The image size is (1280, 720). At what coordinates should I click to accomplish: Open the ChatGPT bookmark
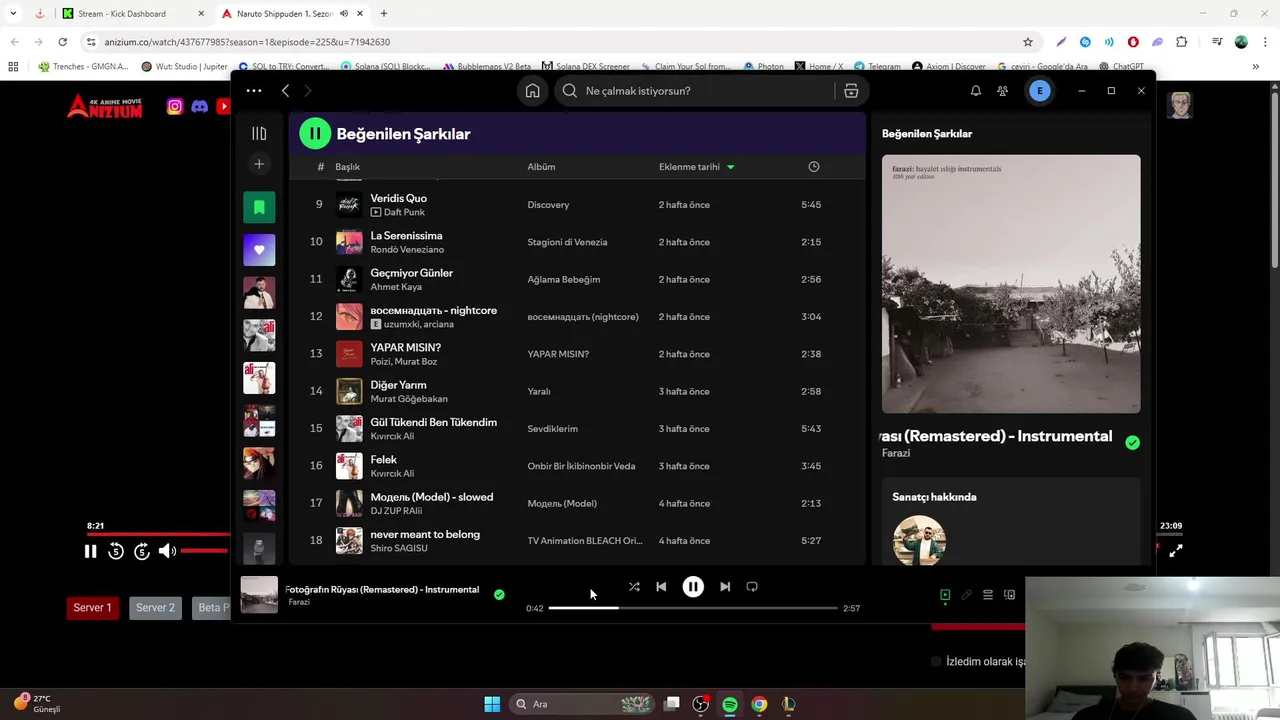point(1121,67)
